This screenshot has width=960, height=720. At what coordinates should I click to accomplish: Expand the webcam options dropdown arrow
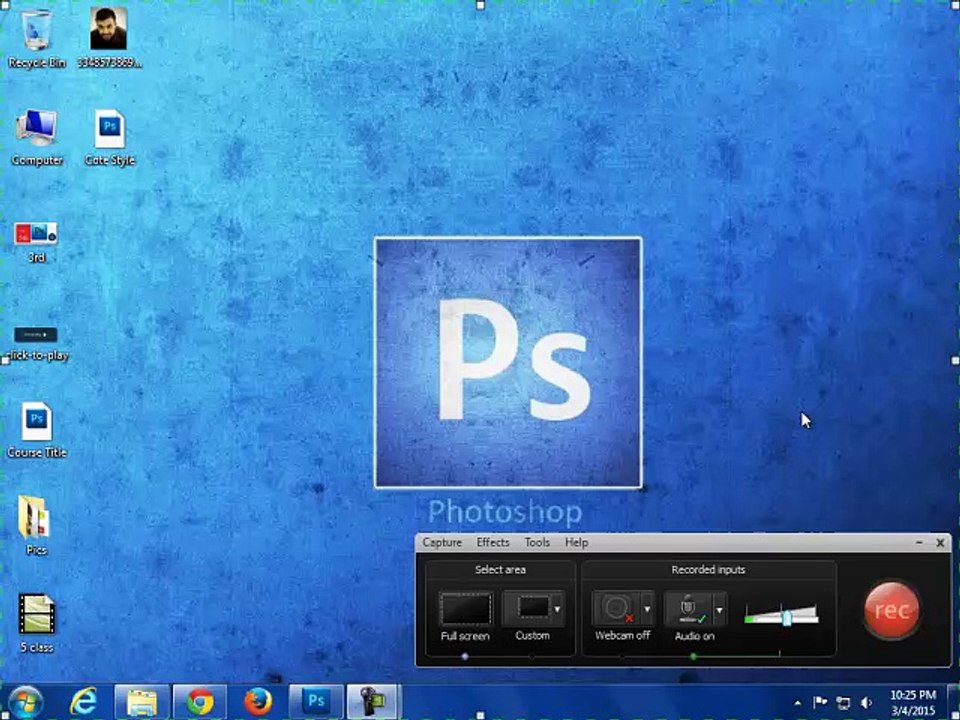(x=647, y=609)
